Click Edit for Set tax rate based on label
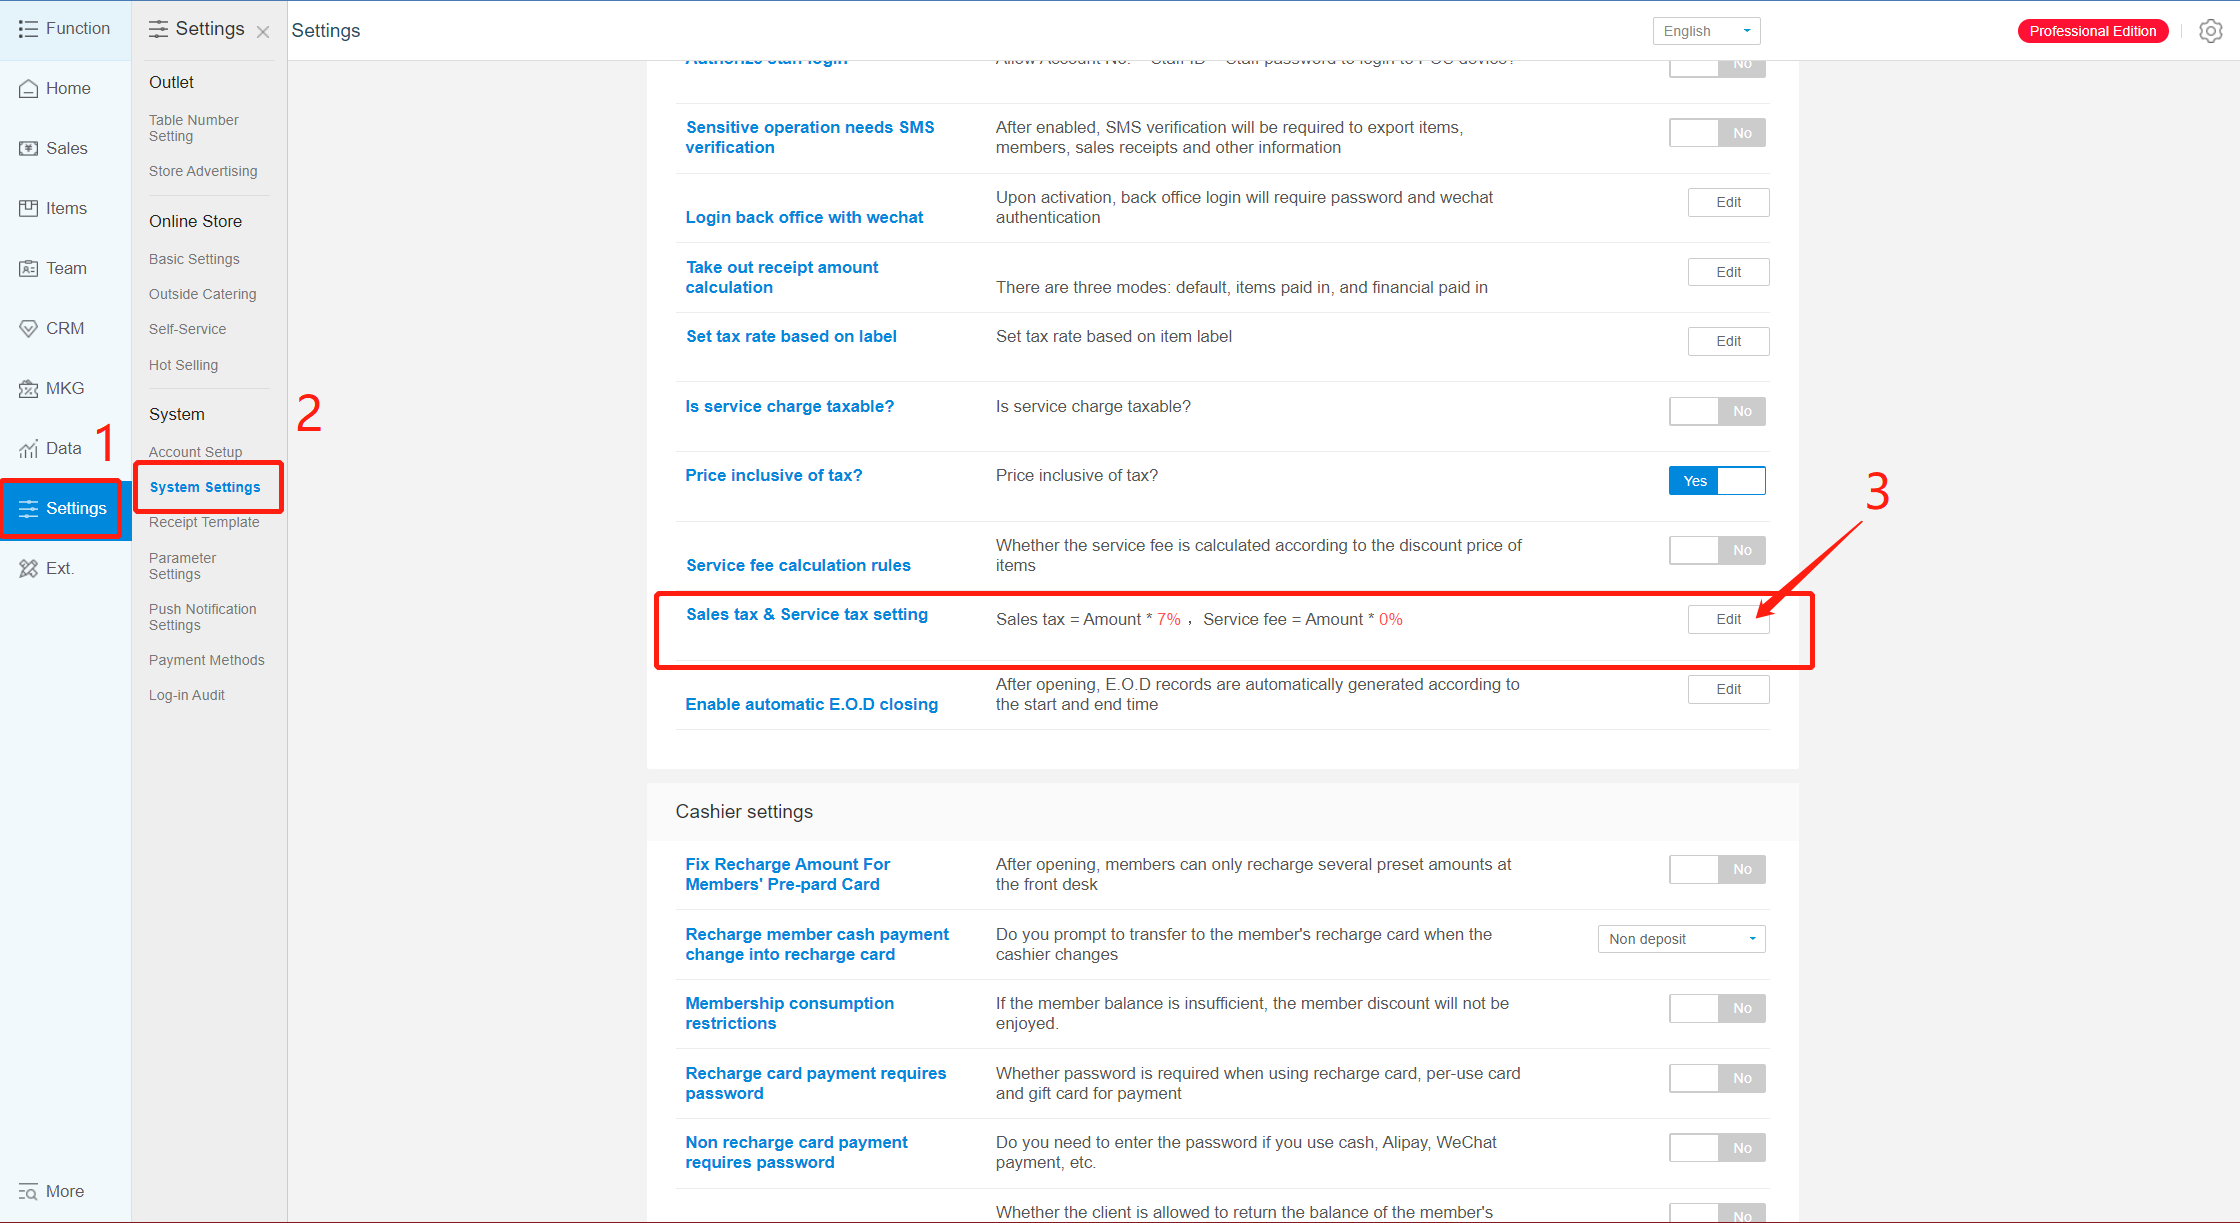 click(x=1728, y=341)
